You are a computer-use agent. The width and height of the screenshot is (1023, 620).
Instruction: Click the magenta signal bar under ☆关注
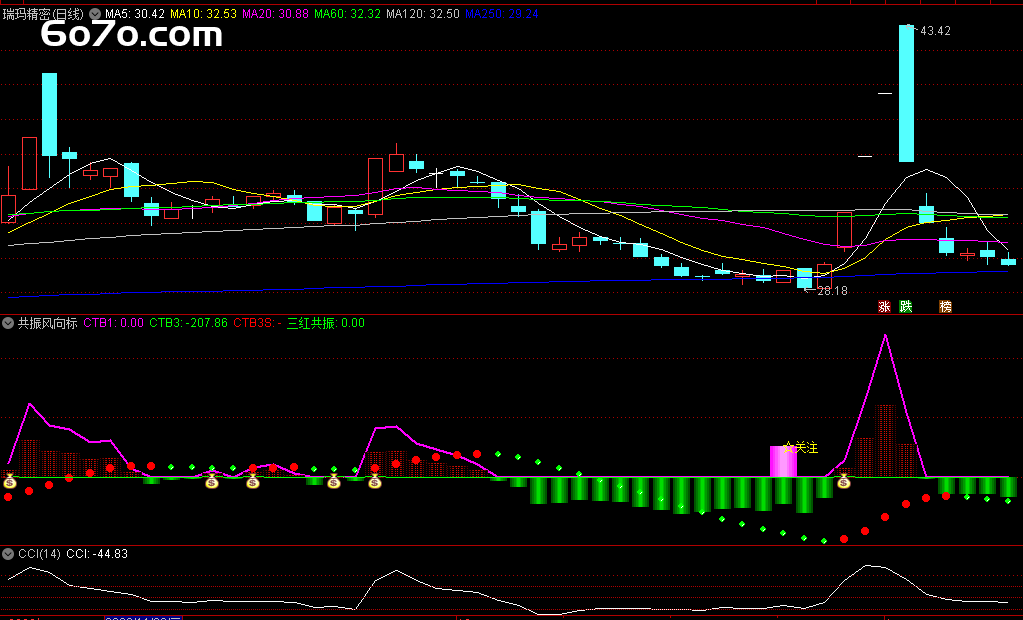pyautogui.click(x=783, y=461)
